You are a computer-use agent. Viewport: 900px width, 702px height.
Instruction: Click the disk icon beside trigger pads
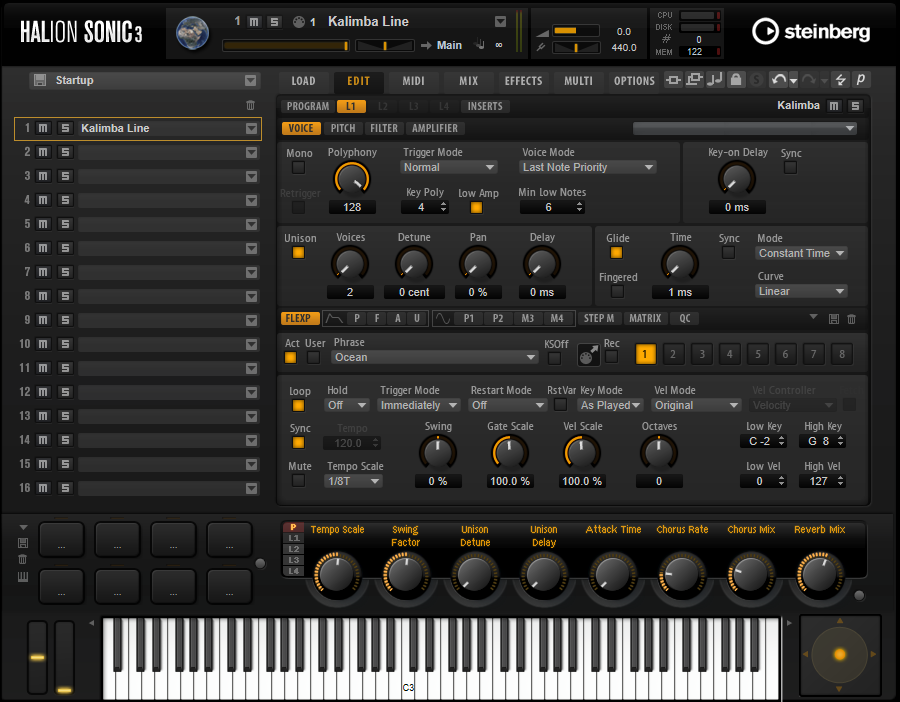[23, 543]
